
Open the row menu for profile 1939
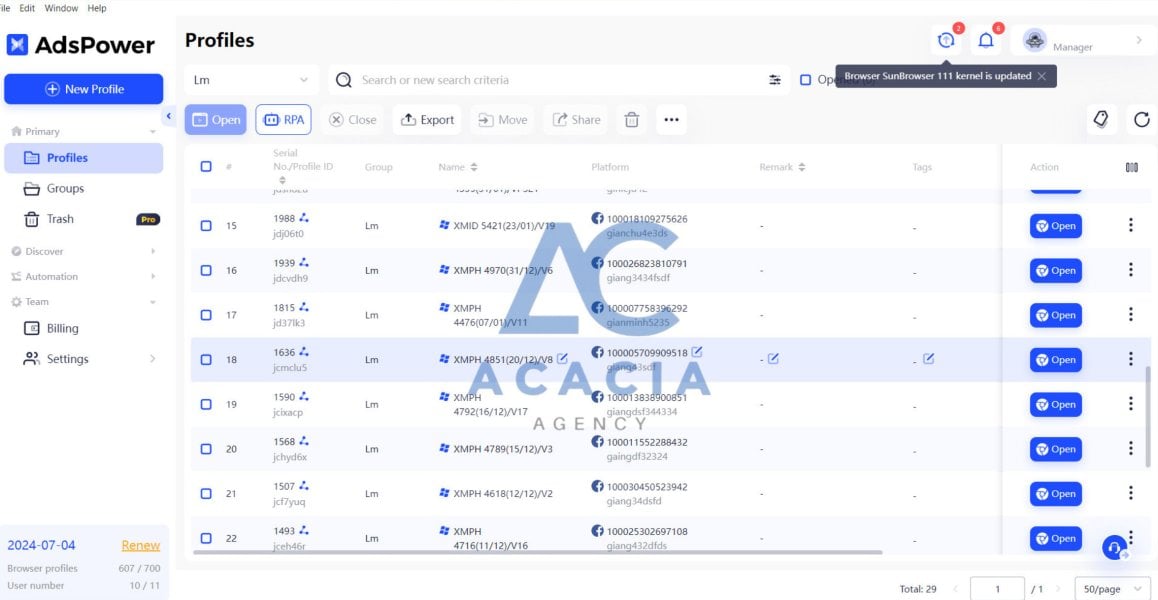pyautogui.click(x=1130, y=270)
